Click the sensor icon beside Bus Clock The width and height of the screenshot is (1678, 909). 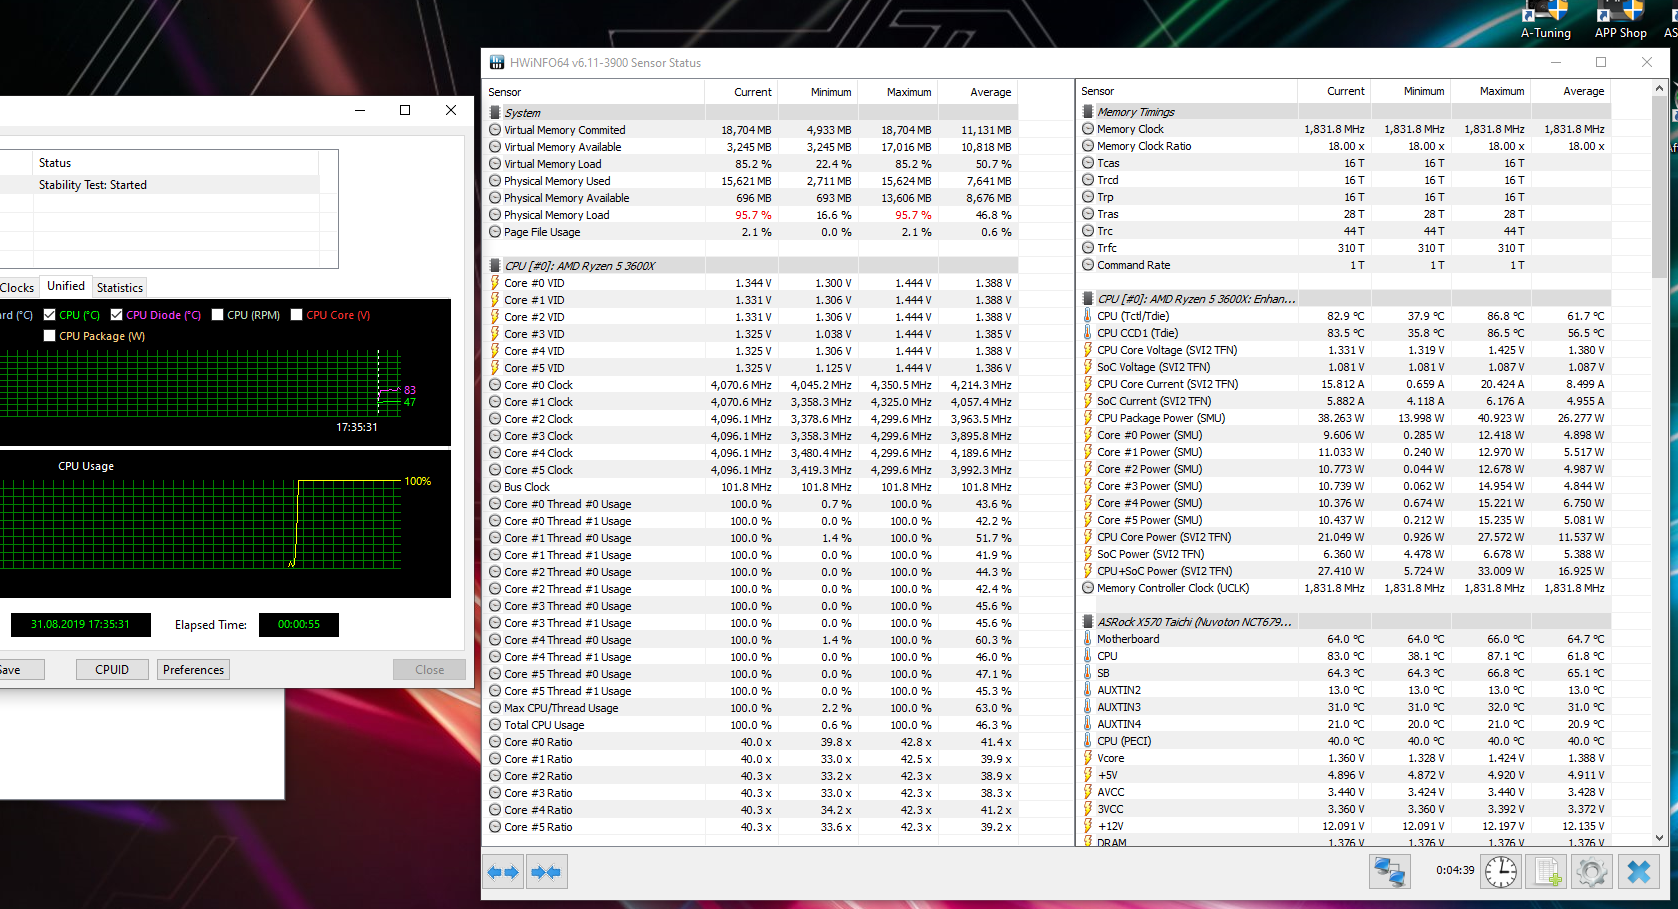click(495, 487)
